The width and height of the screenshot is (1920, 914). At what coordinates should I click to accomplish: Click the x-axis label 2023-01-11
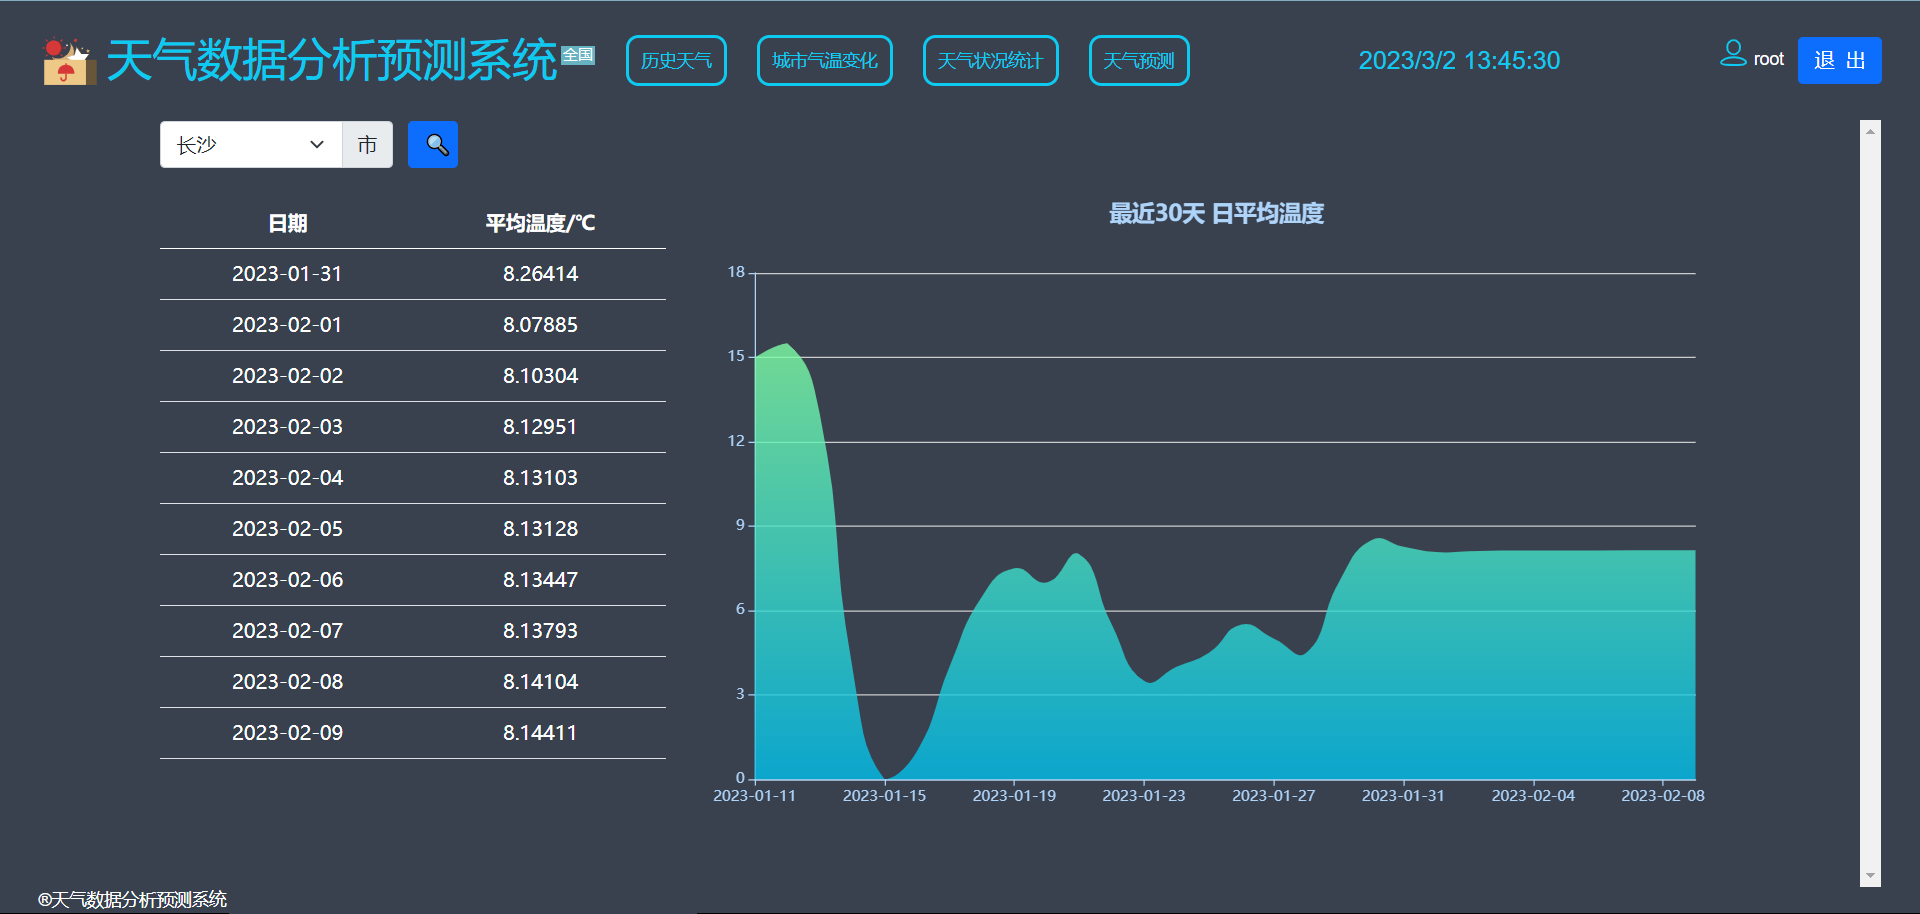point(754,796)
